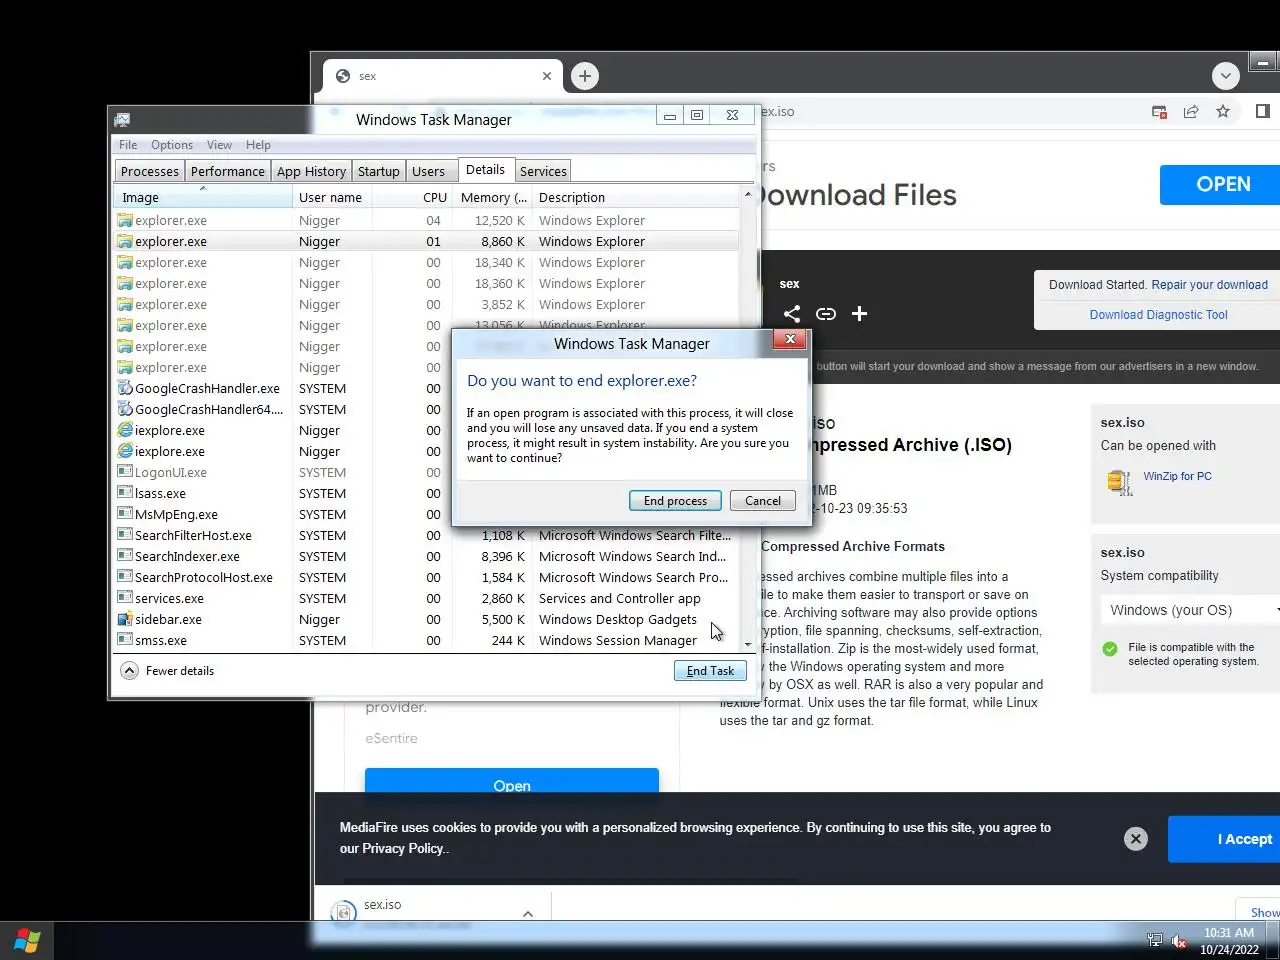The image size is (1280, 960).
Task: Switch to the App History tab
Action: coord(311,172)
